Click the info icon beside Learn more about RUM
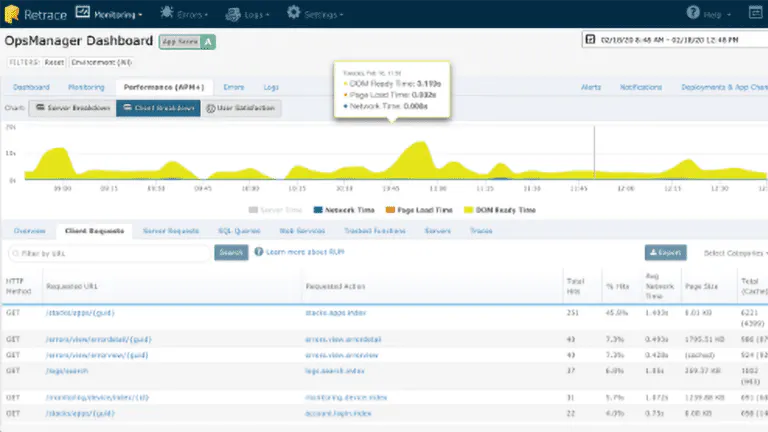Image resolution: width=768 pixels, height=432 pixels. coord(259,252)
